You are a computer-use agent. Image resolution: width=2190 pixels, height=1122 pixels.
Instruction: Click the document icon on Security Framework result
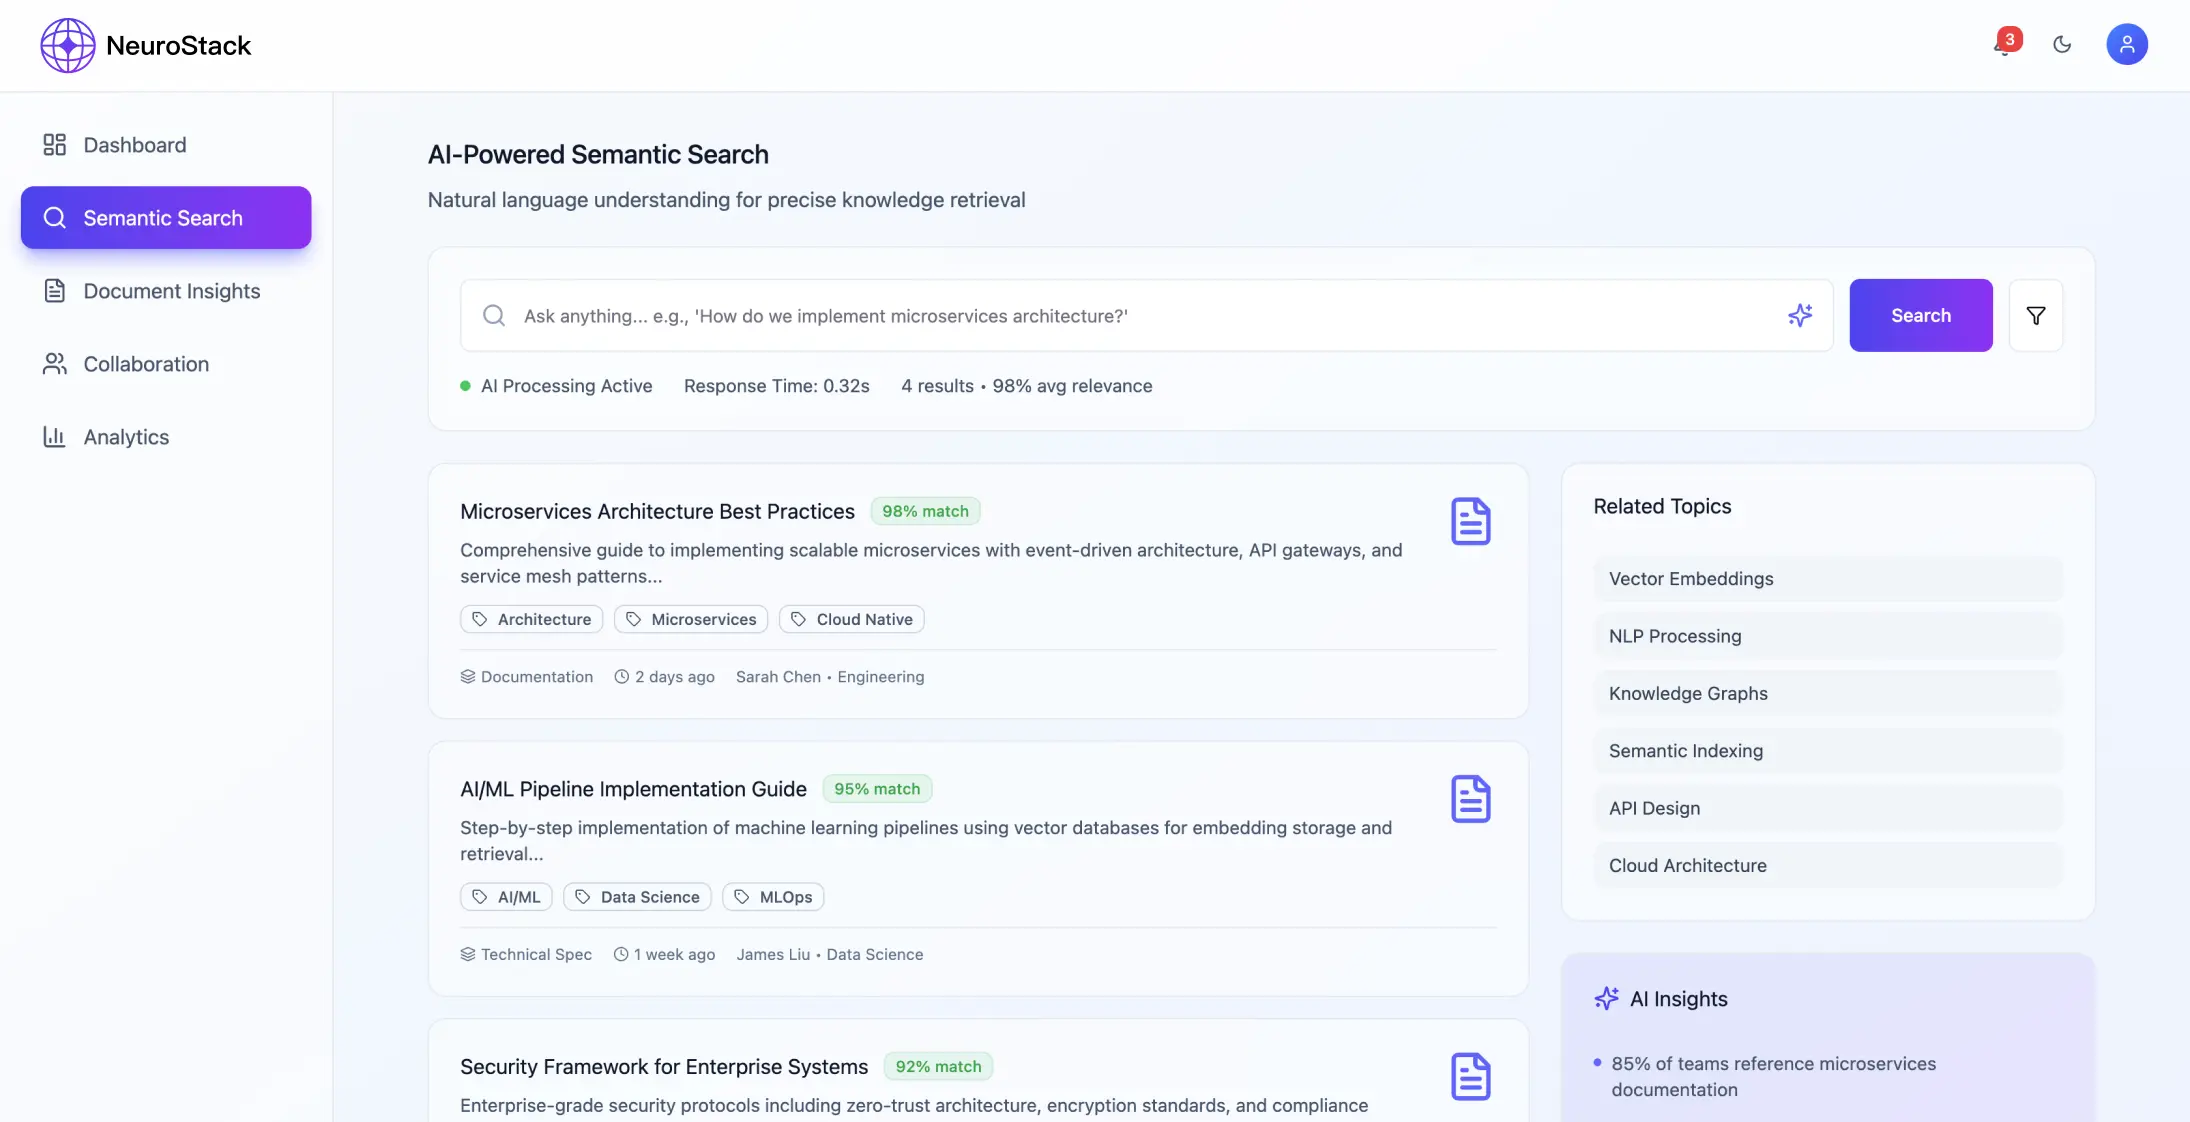pyautogui.click(x=1470, y=1075)
